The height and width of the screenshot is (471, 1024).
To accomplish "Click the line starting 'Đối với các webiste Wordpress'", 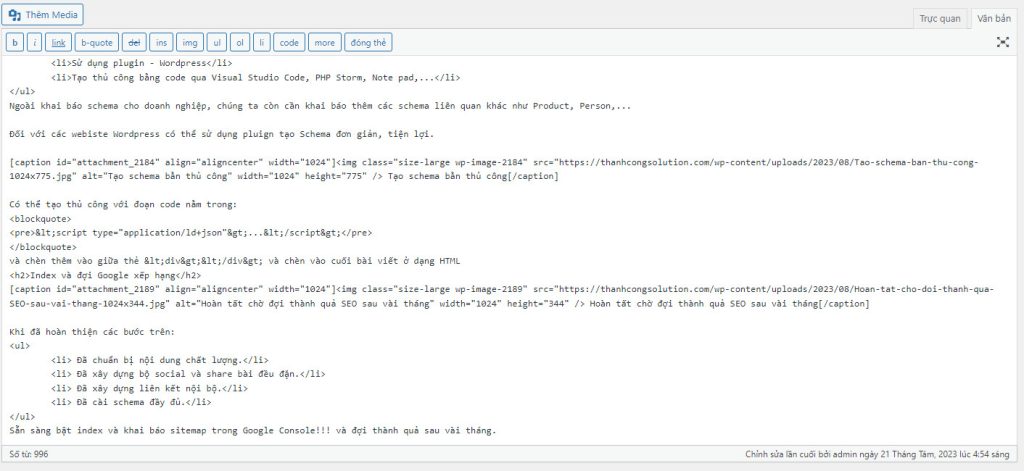I will pyautogui.click(x=221, y=134).
